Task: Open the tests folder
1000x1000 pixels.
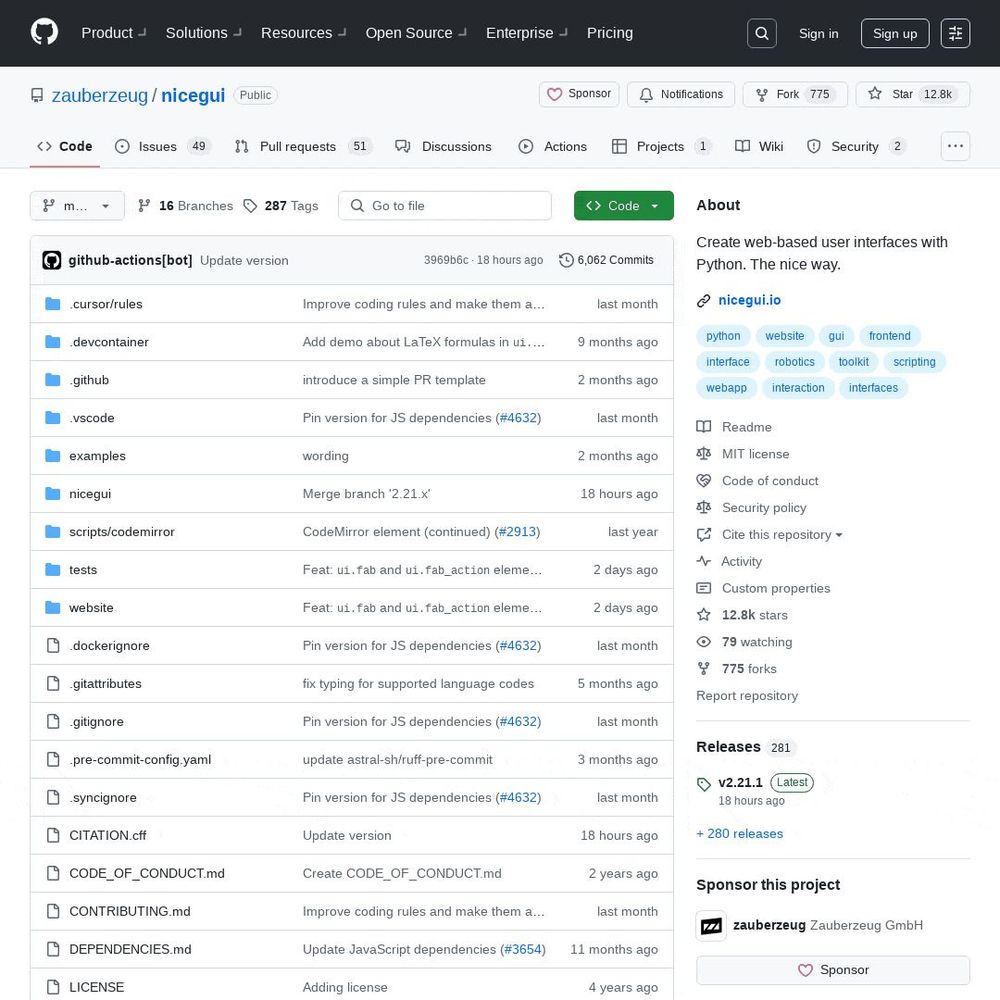Action: [x=83, y=570]
